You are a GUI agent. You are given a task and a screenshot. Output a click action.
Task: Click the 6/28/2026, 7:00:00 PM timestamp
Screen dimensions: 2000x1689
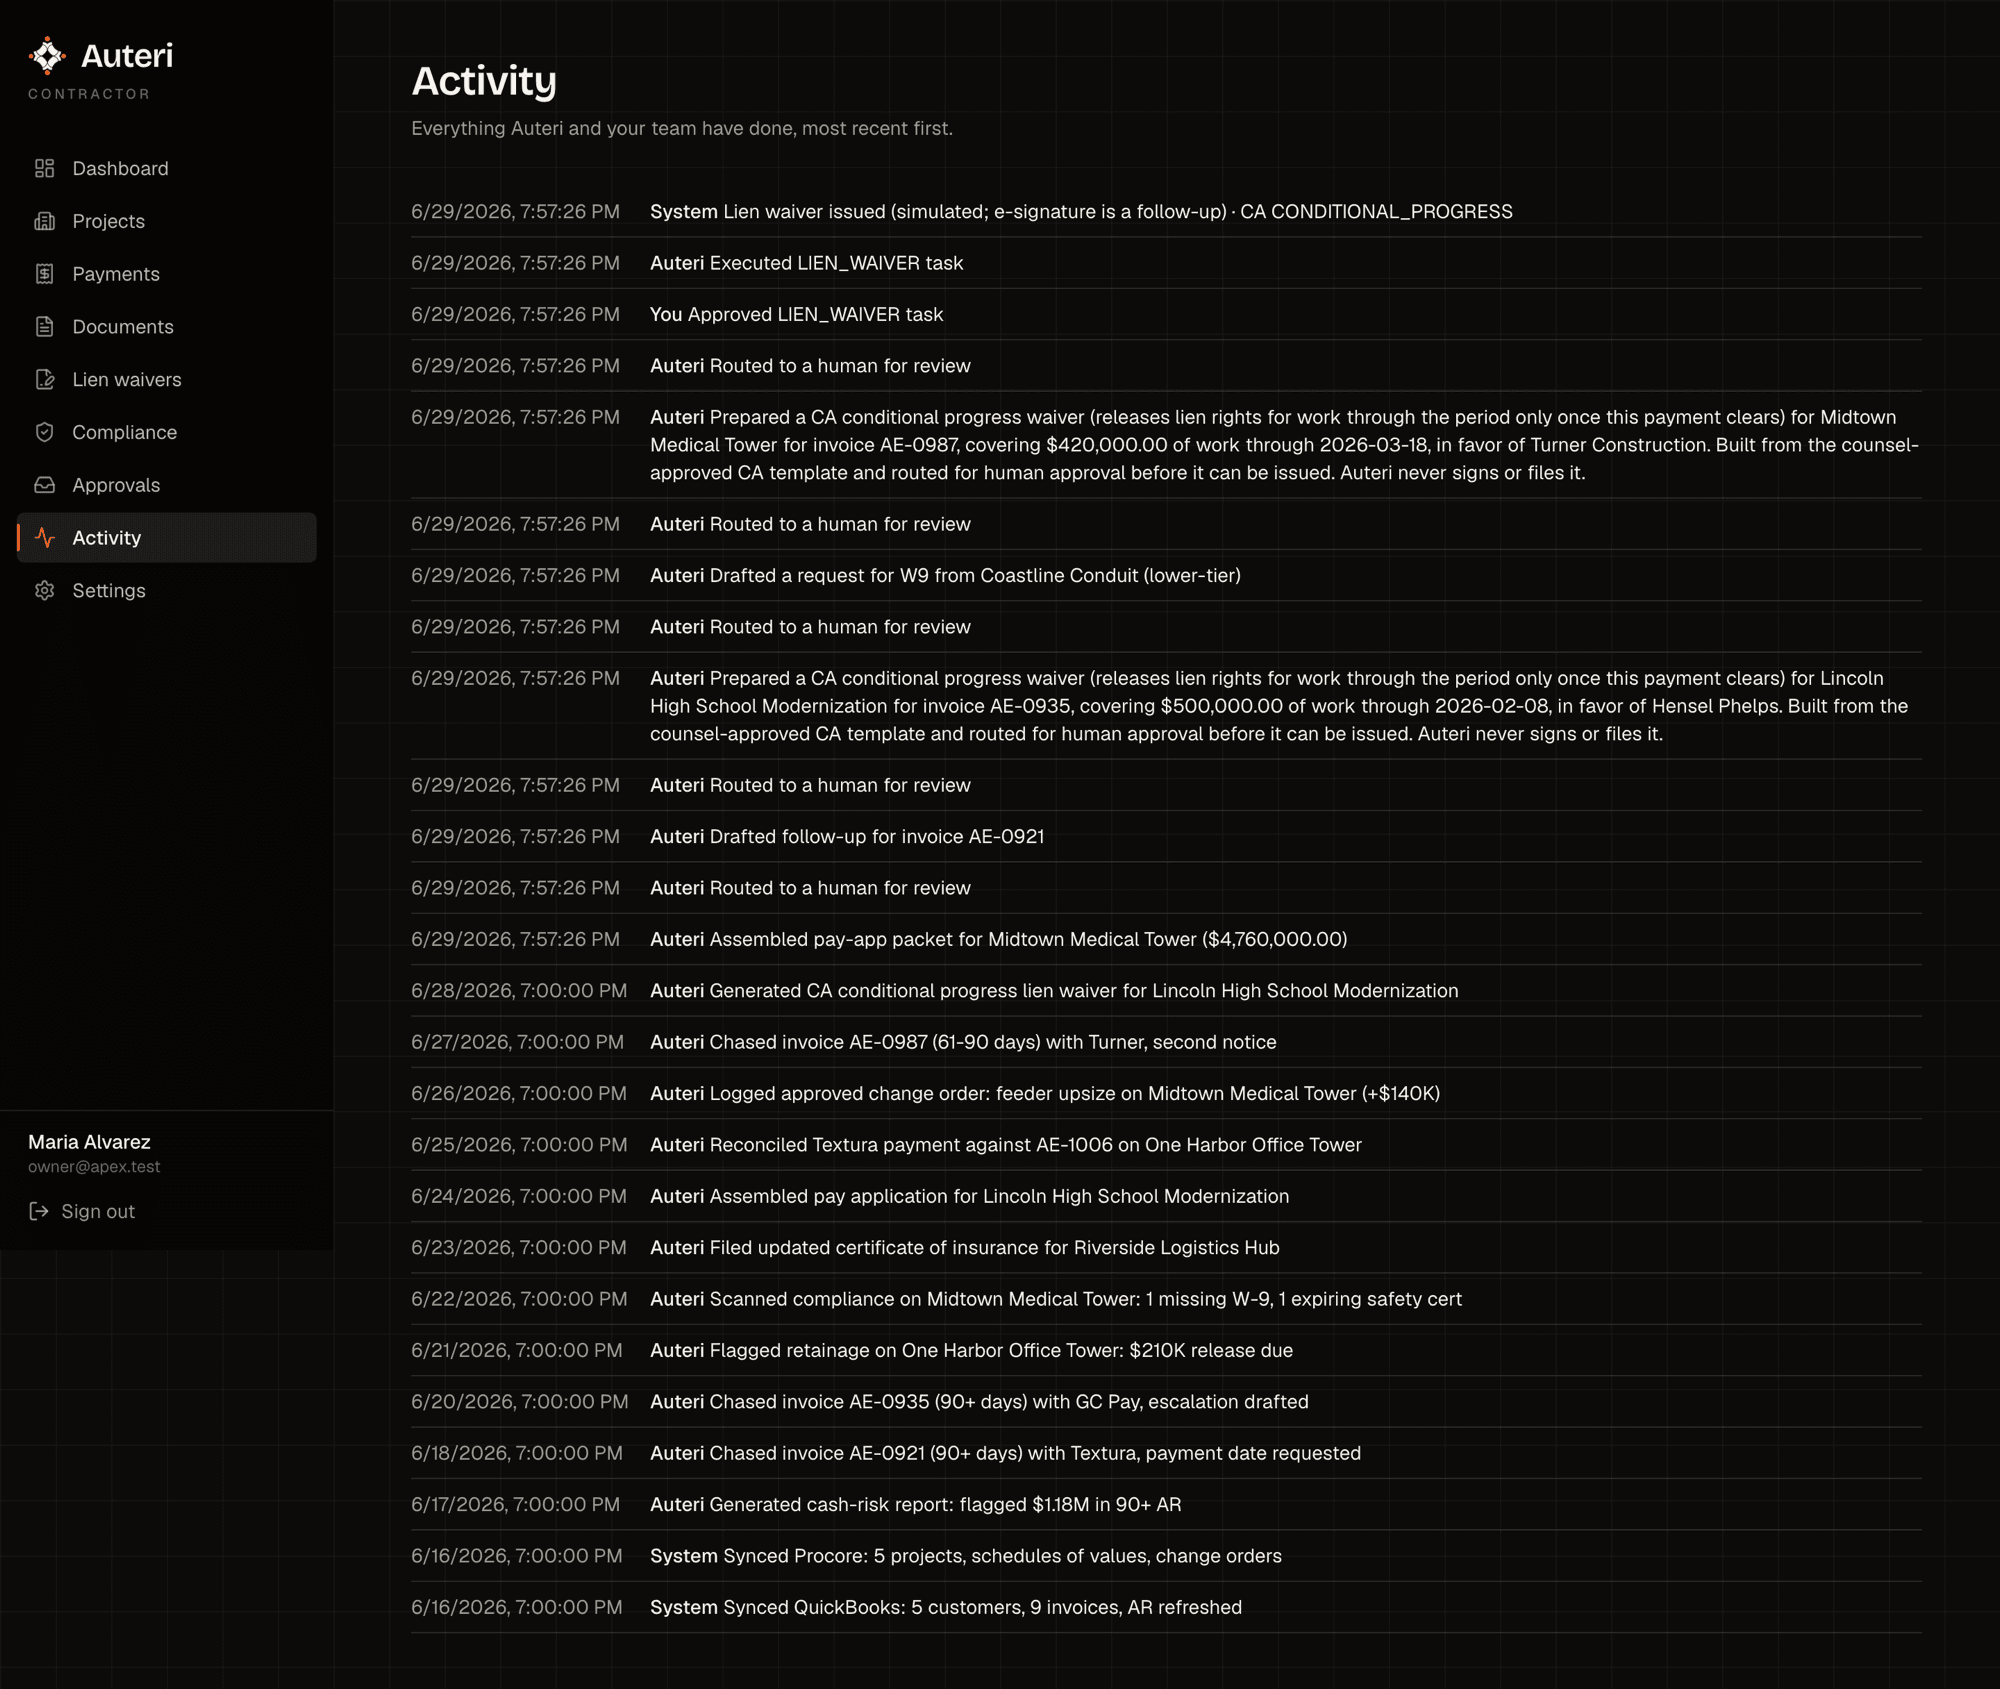coord(519,990)
